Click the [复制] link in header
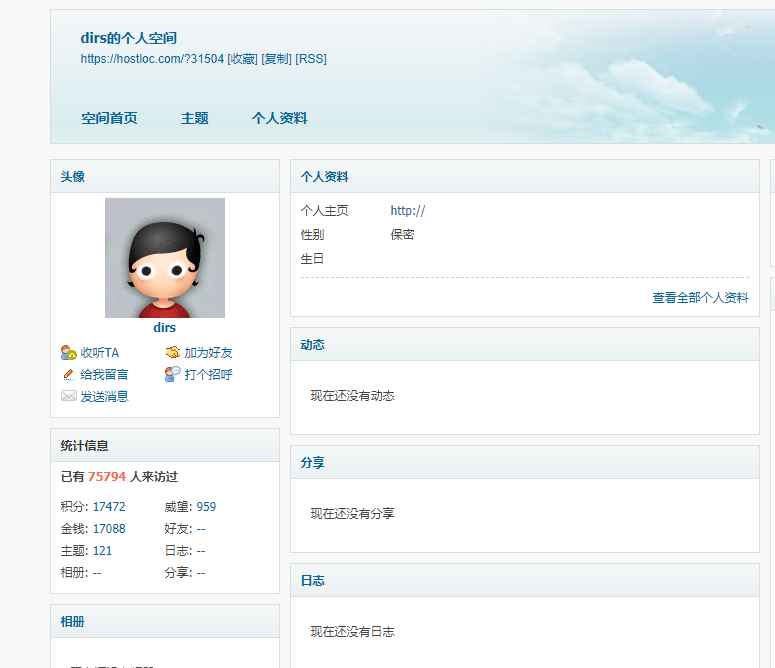Viewport: 775px width, 668px height. (x=276, y=59)
